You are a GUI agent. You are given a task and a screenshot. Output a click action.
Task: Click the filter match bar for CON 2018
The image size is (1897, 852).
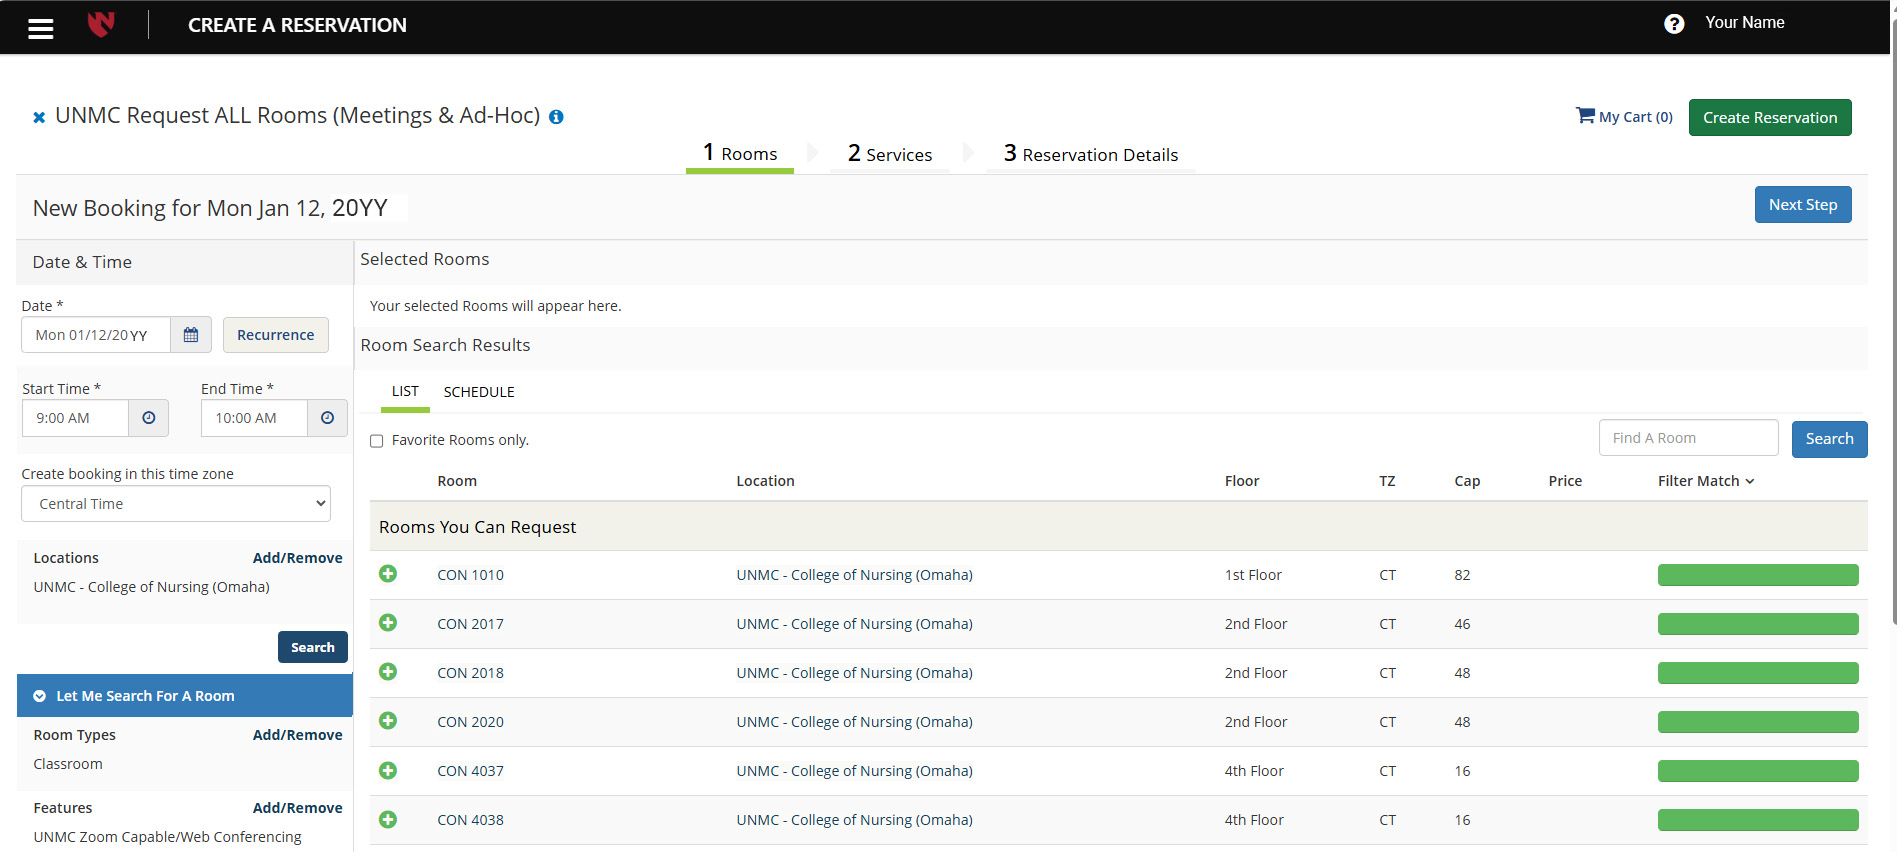(1758, 673)
